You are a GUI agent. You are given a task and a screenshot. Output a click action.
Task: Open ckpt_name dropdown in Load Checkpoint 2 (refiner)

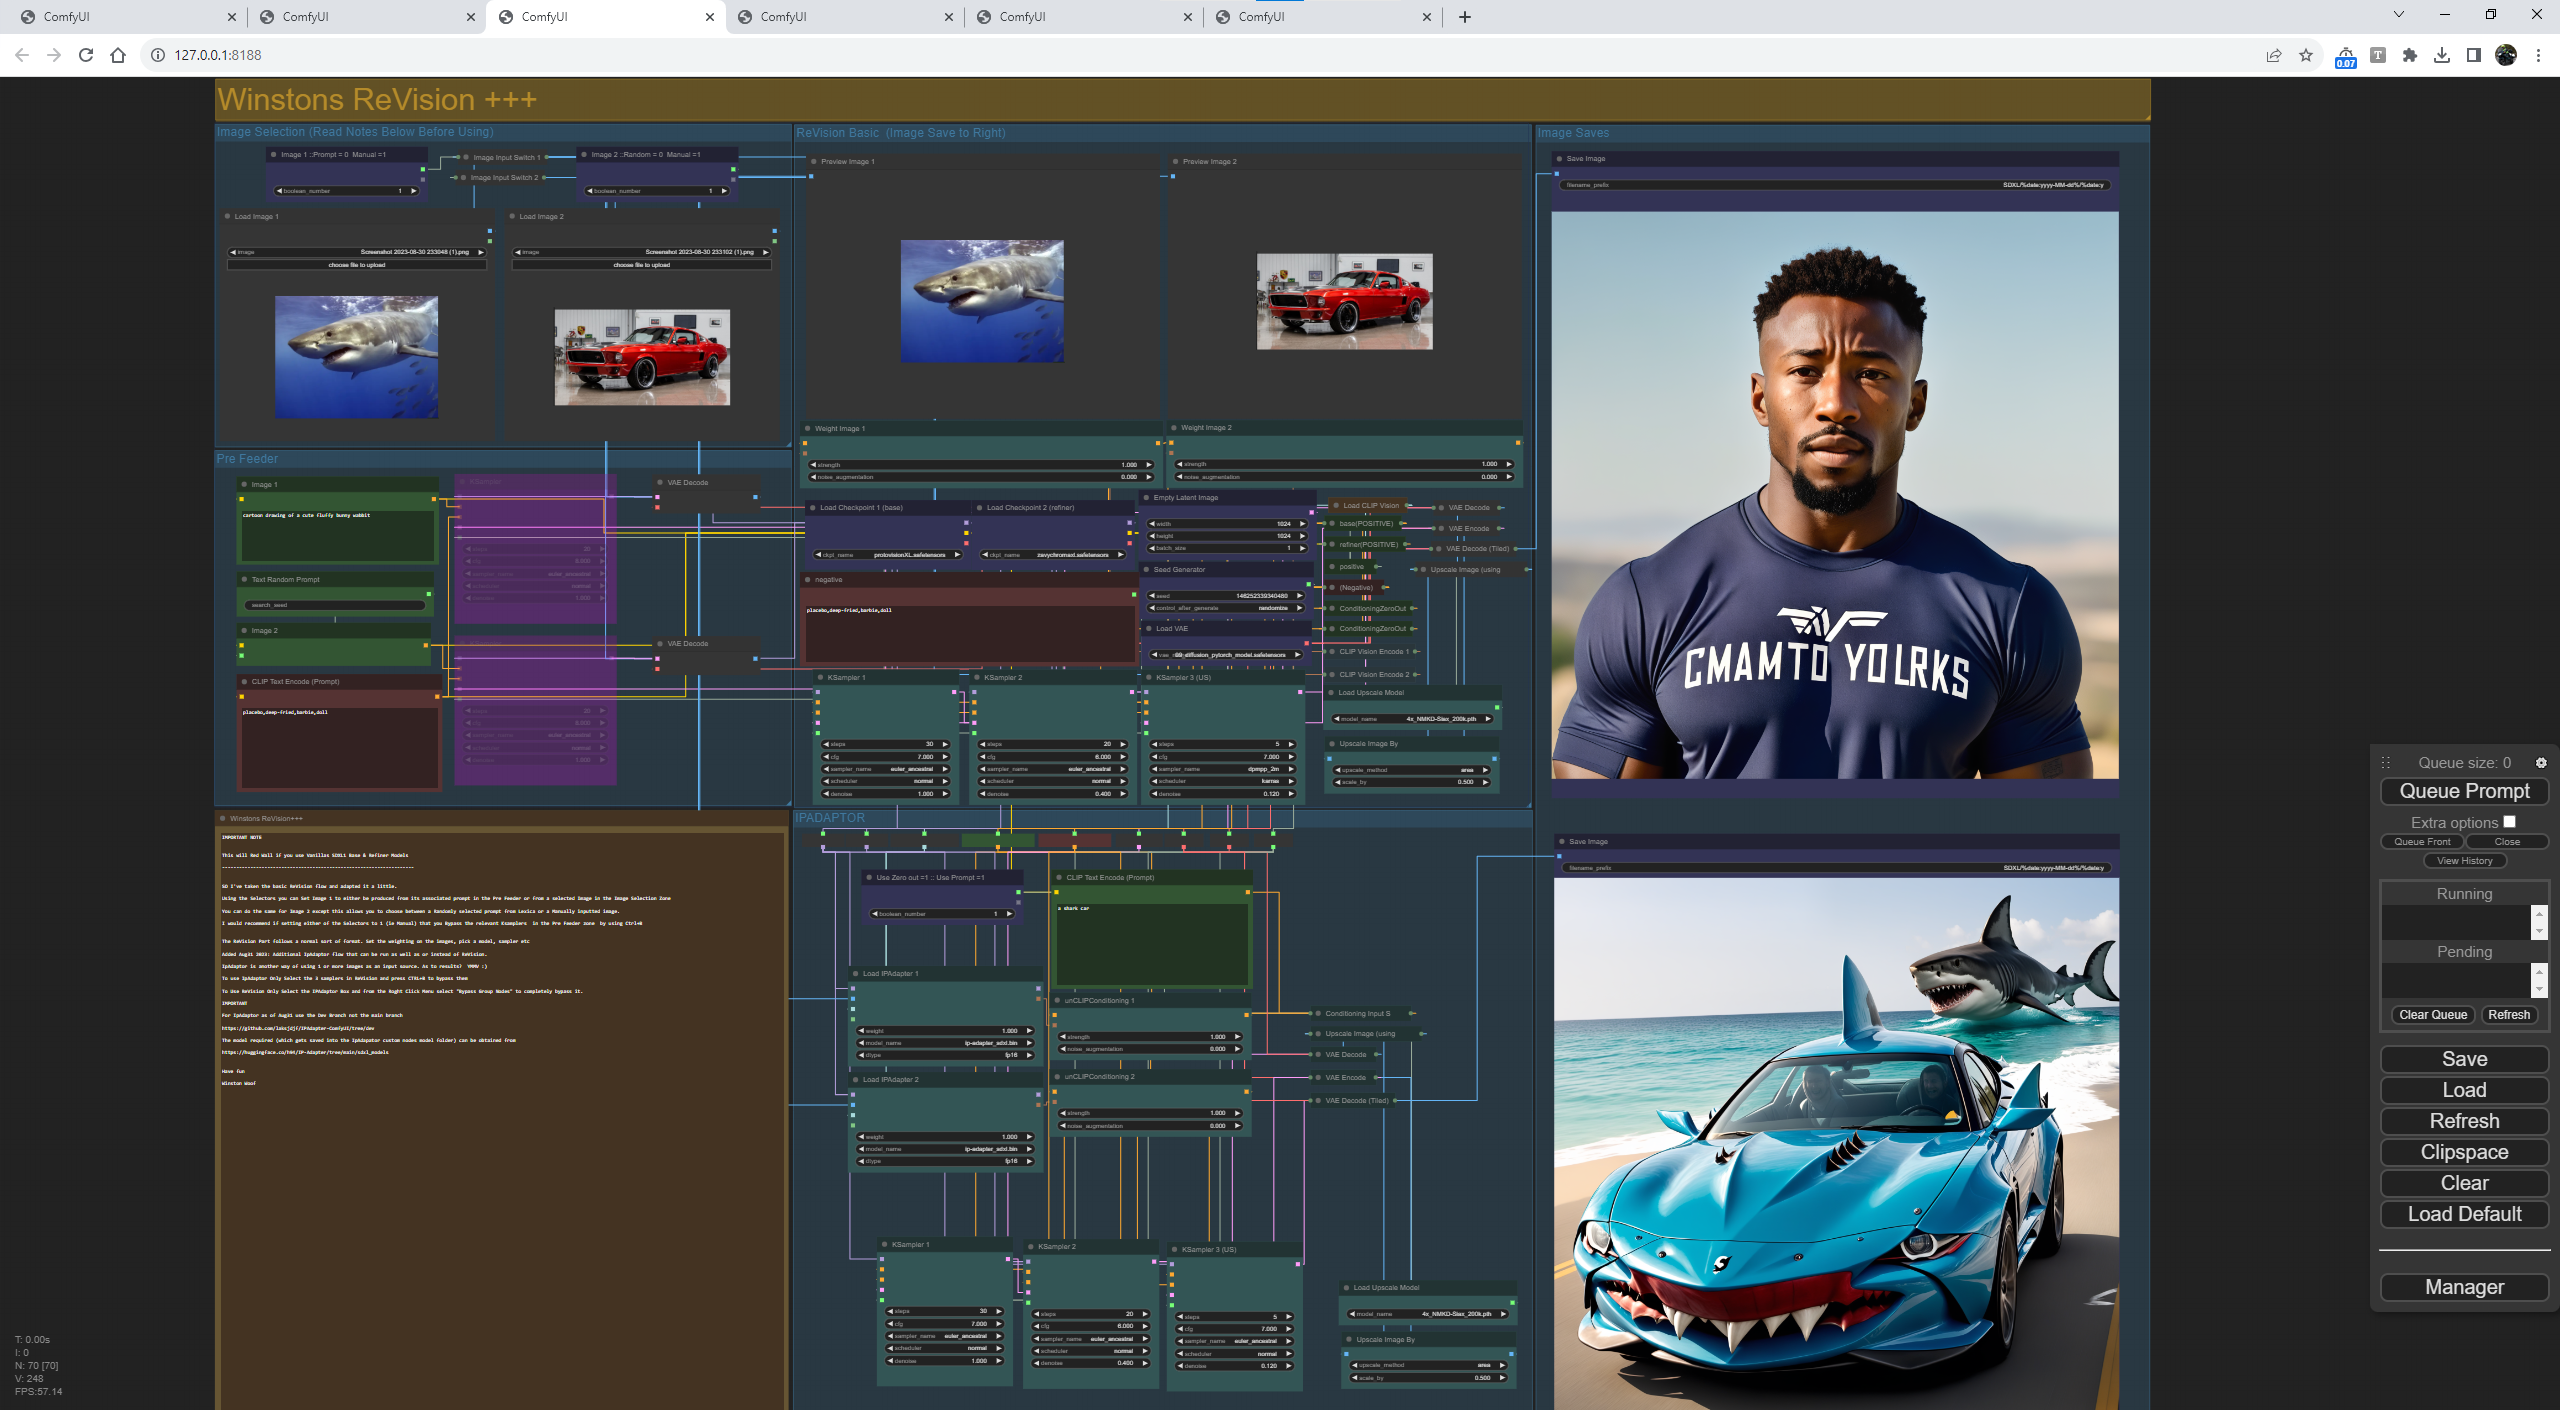click(x=1054, y=555)
